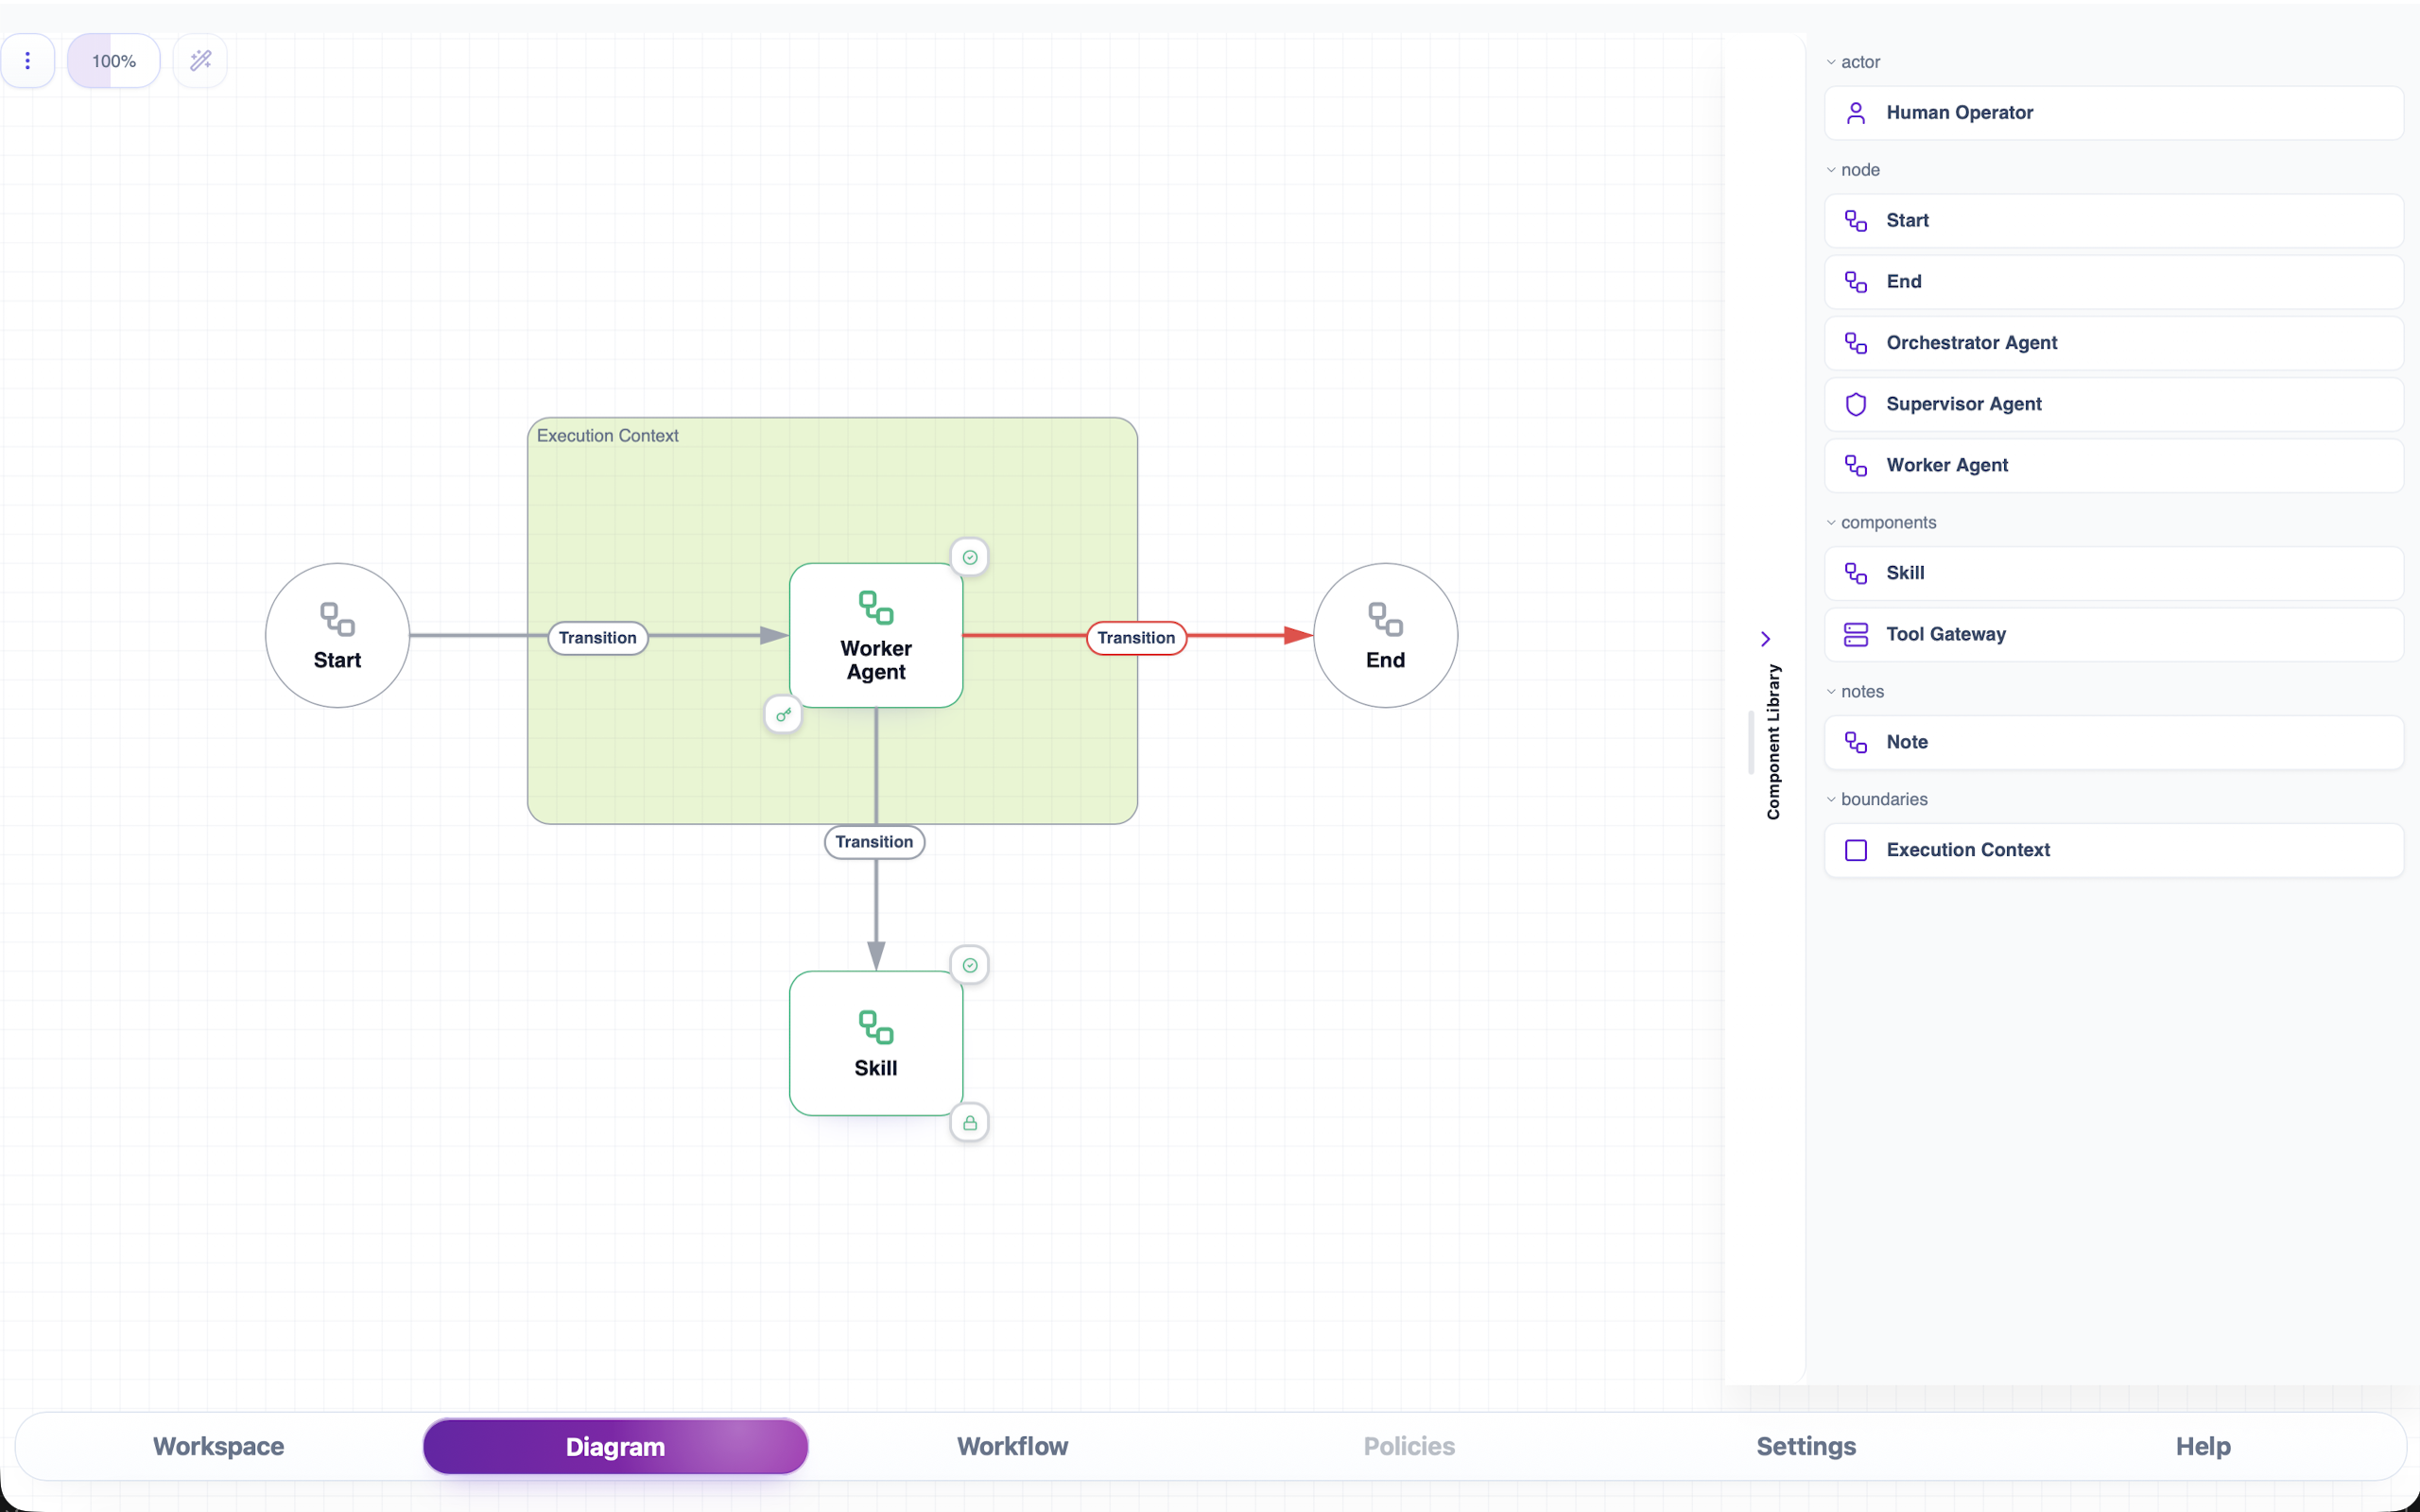Select the Worker Agent node on canvas

(876, 635)
